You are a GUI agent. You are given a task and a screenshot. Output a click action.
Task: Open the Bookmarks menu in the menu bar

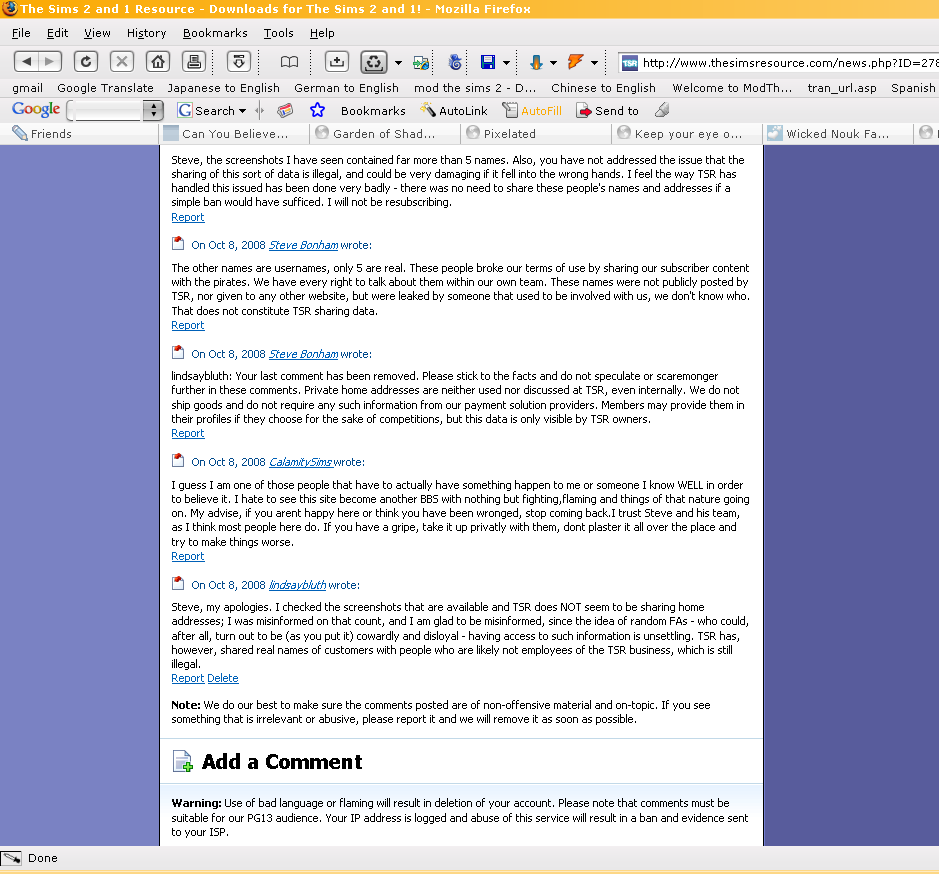coord(215,33)
